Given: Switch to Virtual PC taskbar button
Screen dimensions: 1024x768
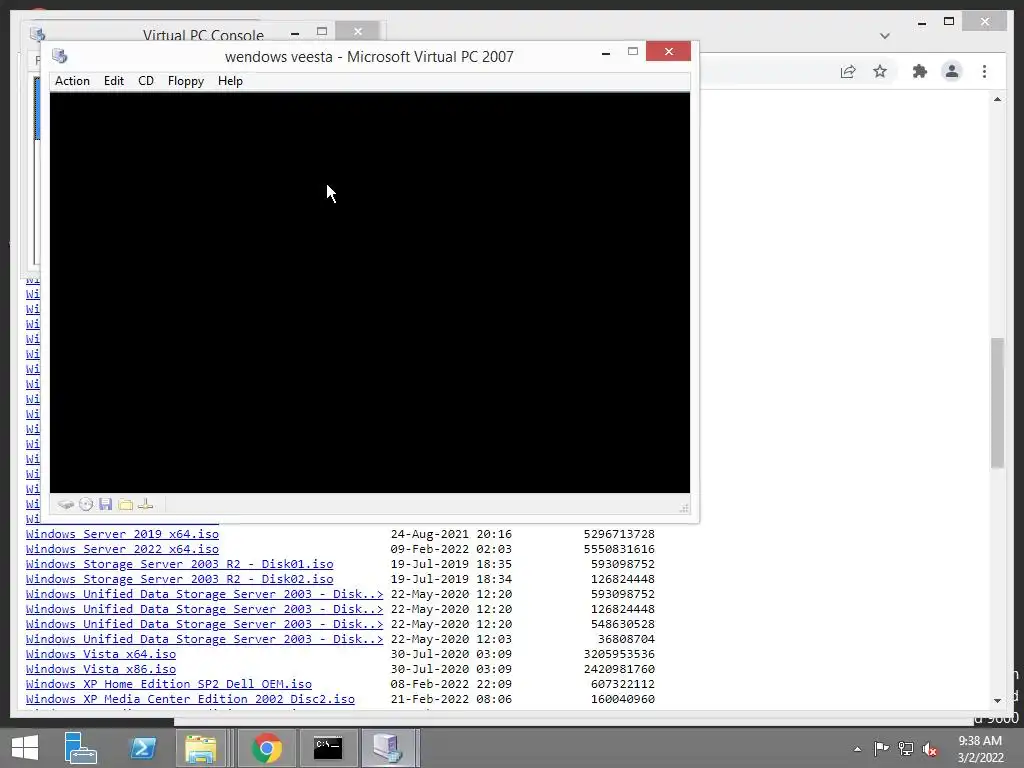Looking at the screenshot, I should coord(388,748).
